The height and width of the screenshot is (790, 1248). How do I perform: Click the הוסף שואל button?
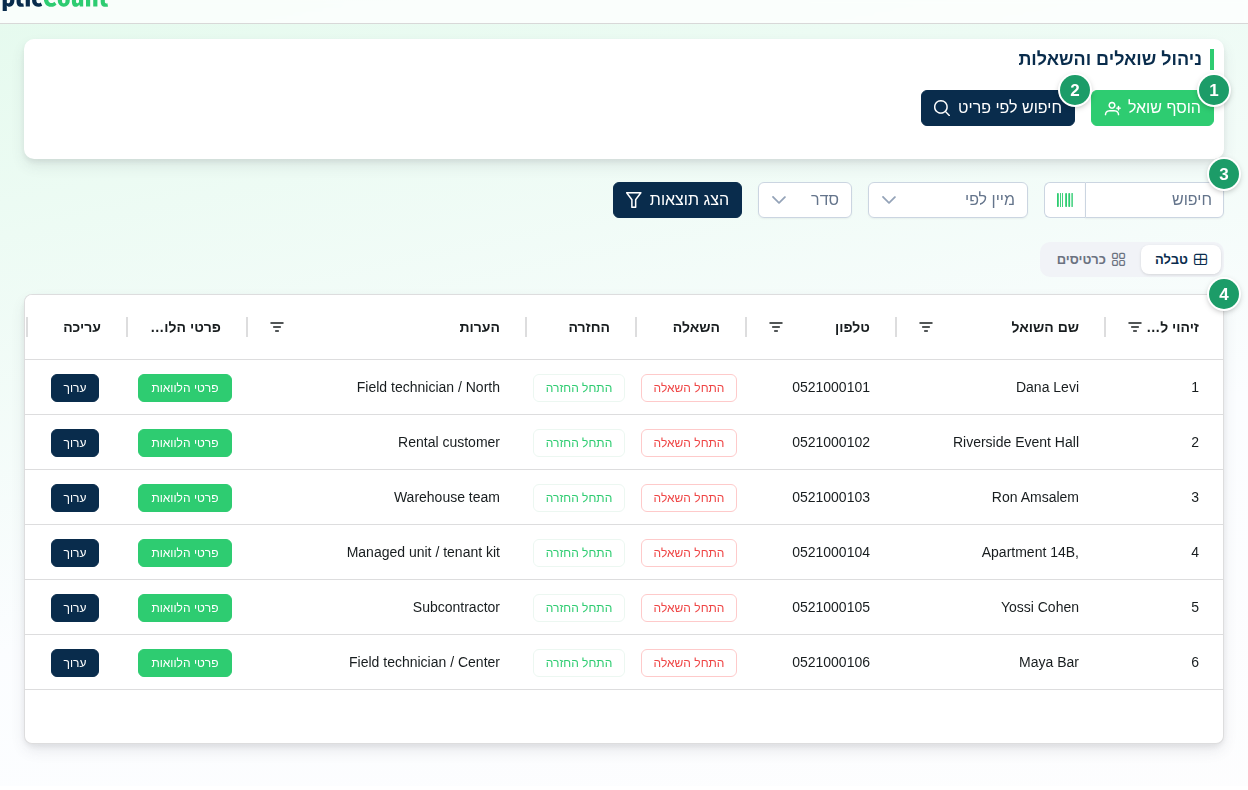pyautogui.click(x=1152, y=108)
